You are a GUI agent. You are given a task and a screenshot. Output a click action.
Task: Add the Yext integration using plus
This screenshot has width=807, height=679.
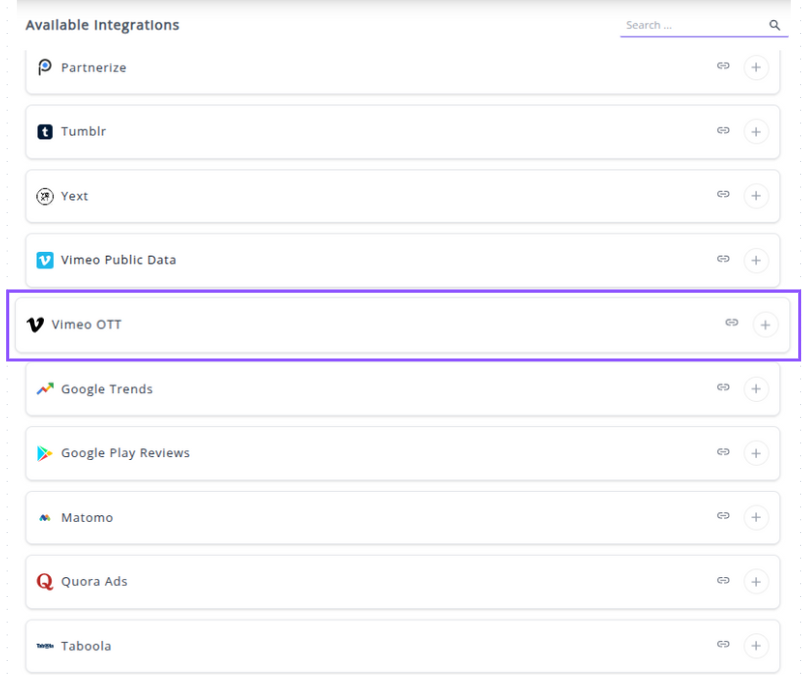point(756,196)
